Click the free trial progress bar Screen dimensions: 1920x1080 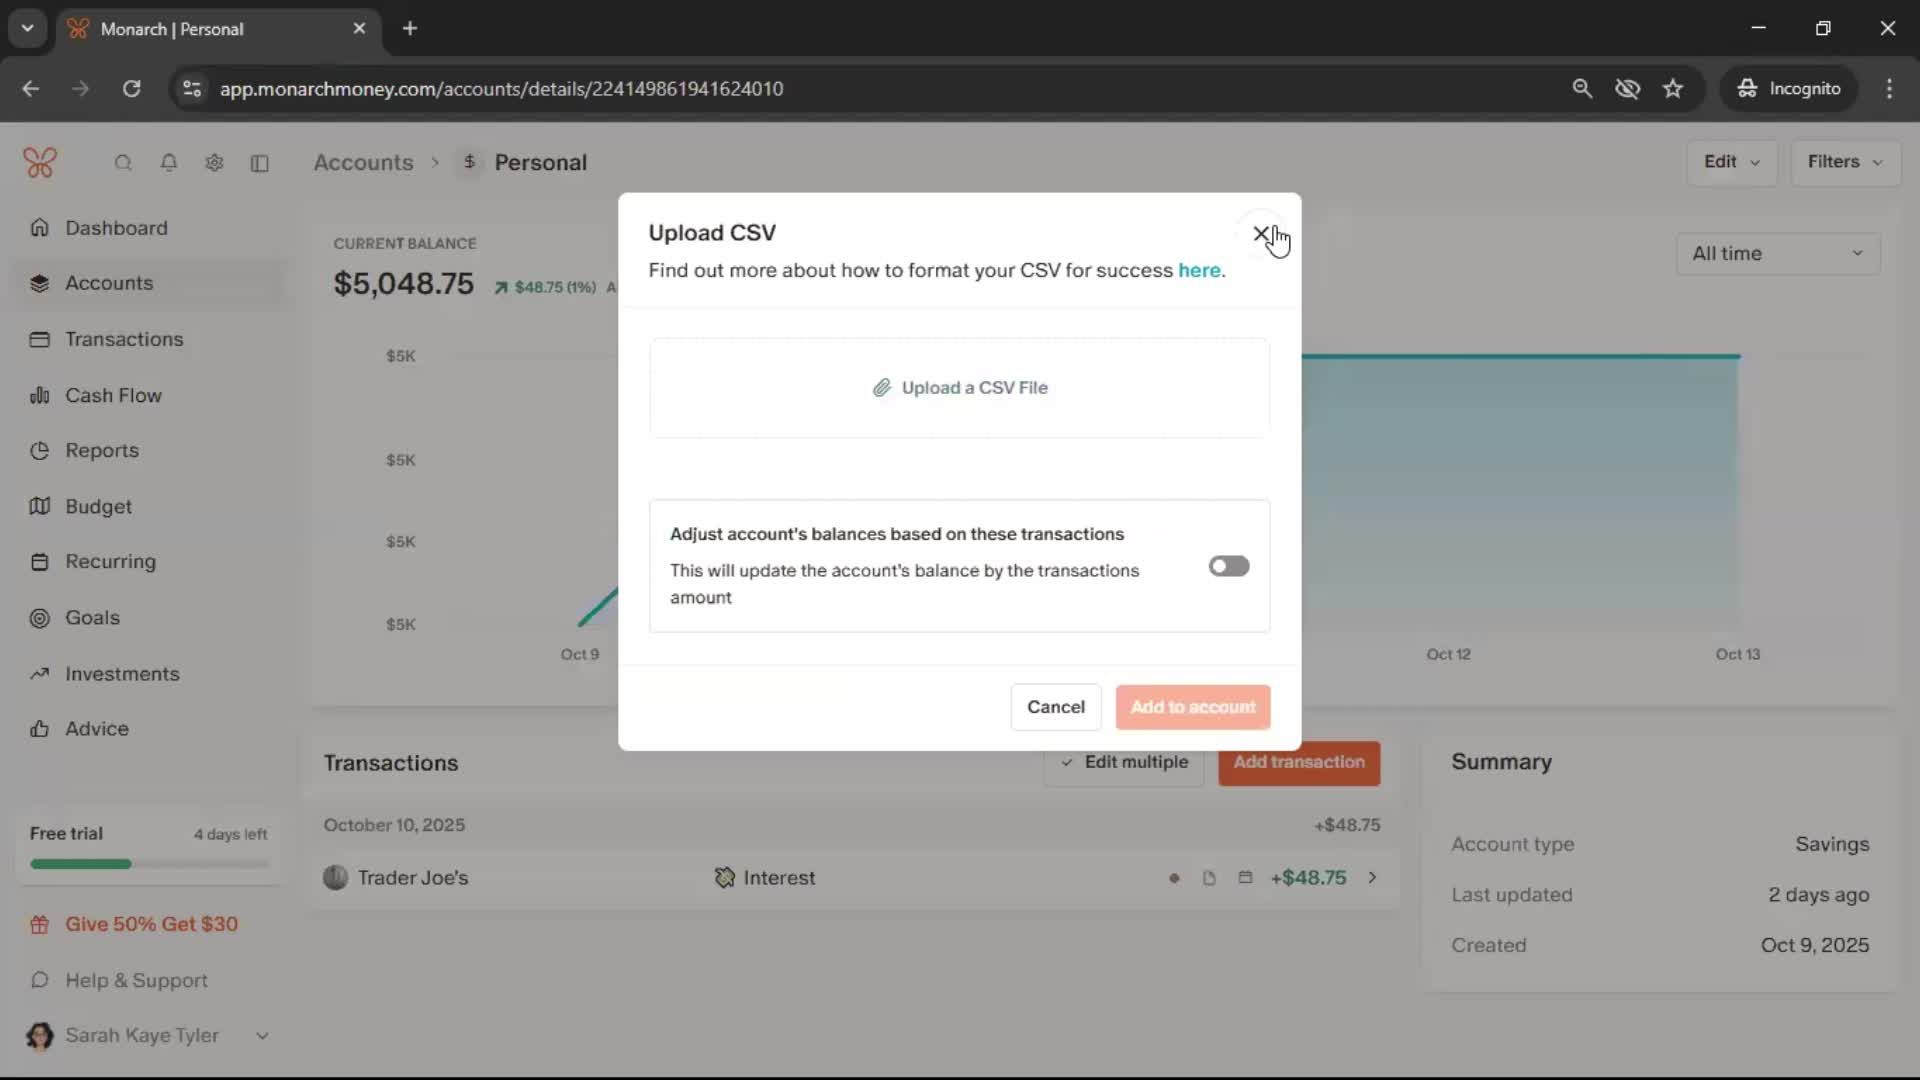coord(149,864)
